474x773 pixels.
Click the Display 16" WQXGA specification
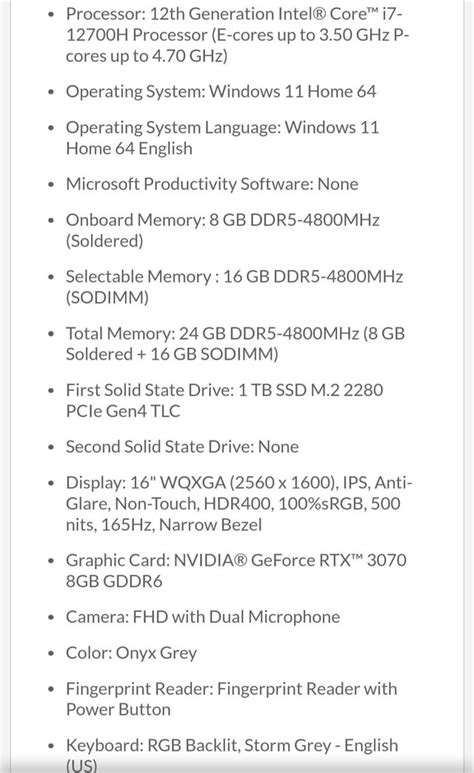(239, 503)
